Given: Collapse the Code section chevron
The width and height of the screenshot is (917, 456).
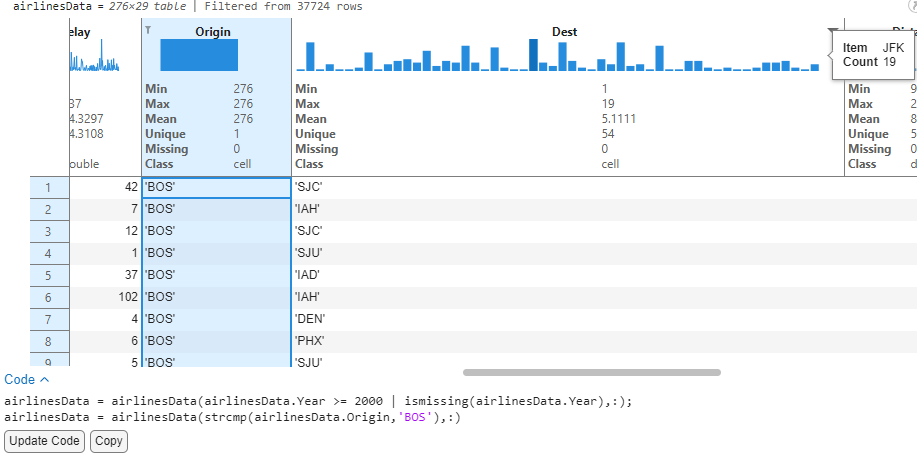Looking at the screenshot, I should click(44, 380).
